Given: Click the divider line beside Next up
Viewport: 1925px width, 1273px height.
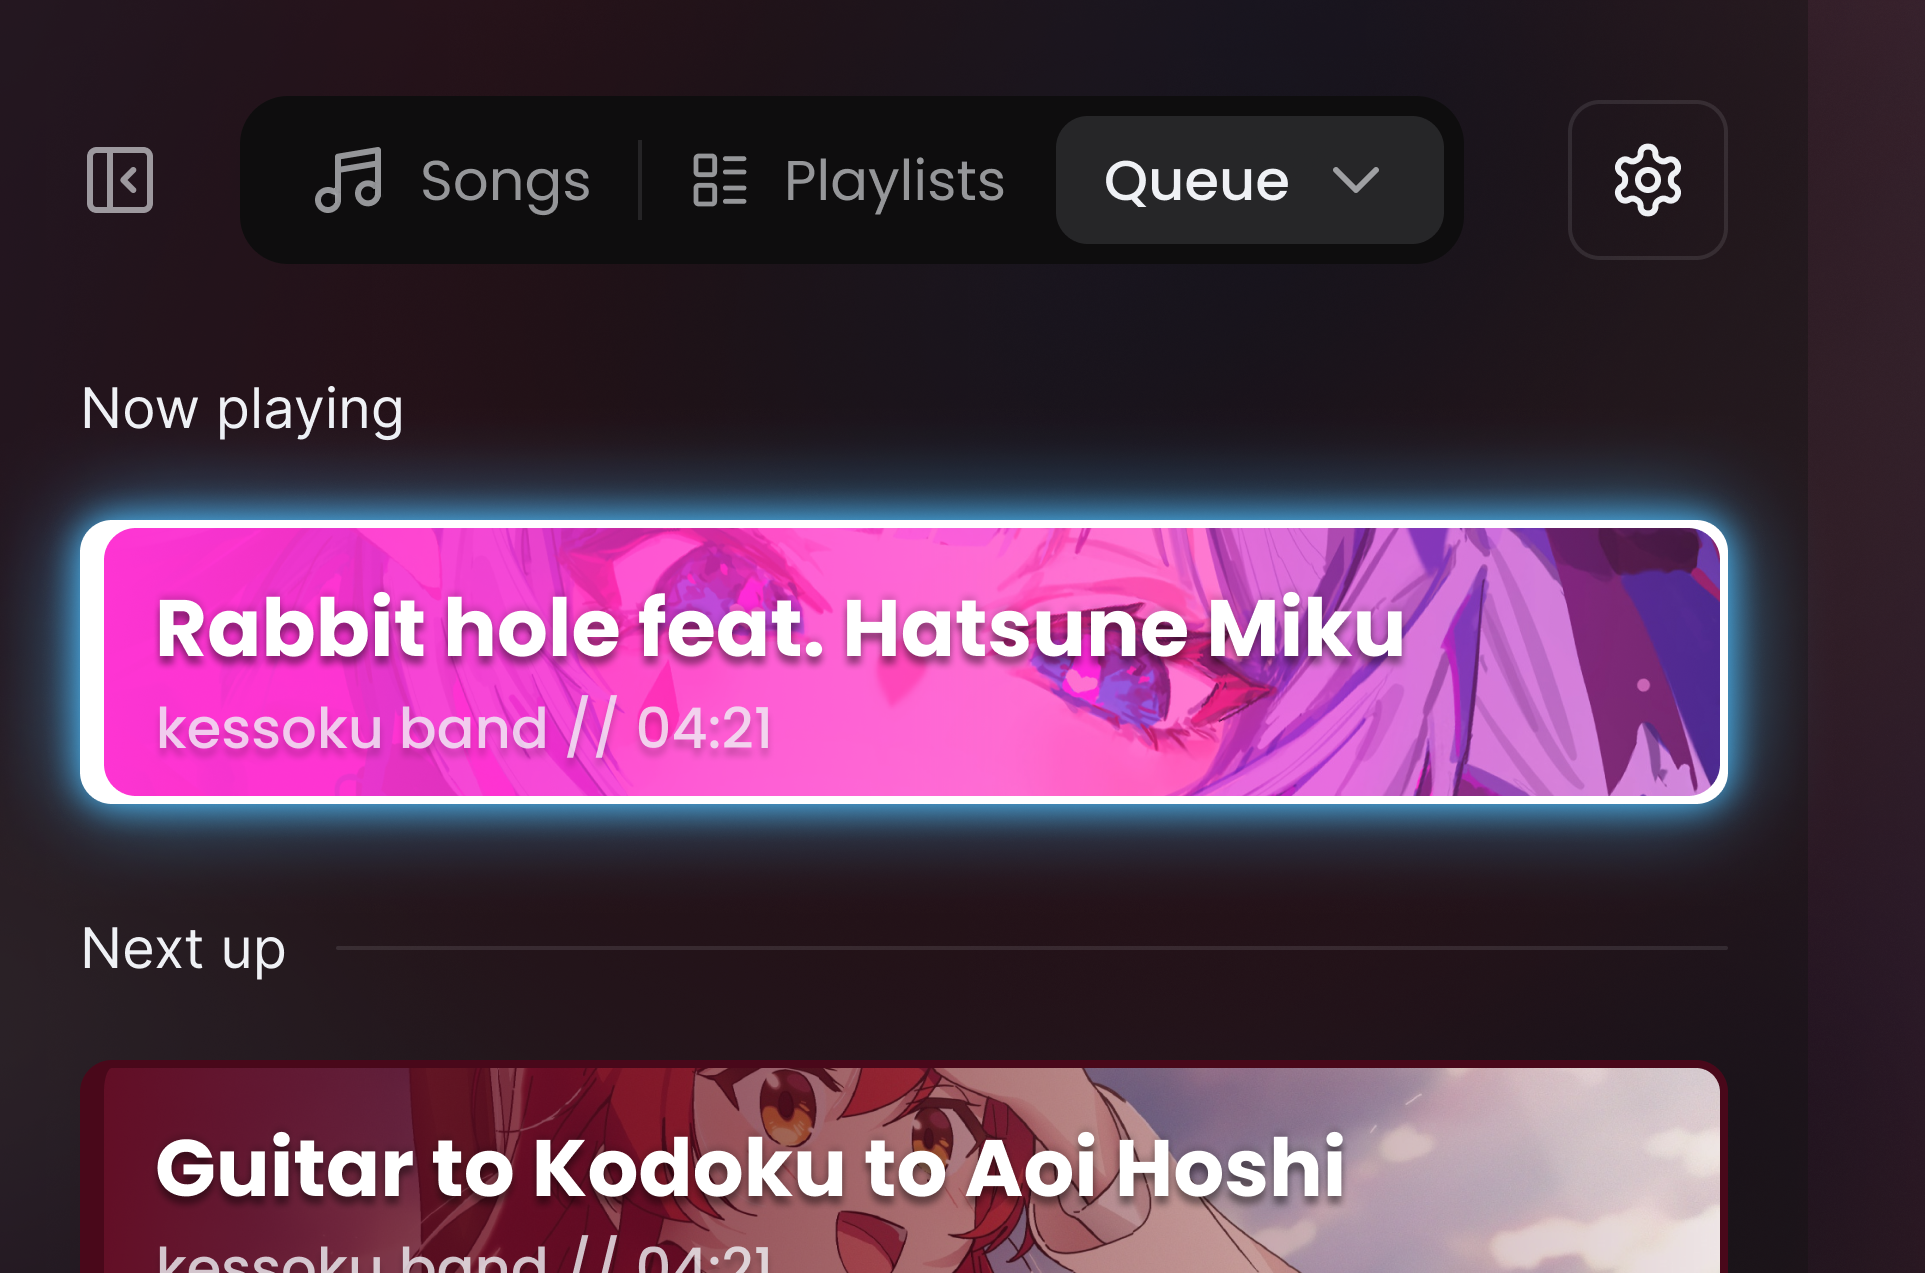Looking at the screenshot, I should point(1032,947).
